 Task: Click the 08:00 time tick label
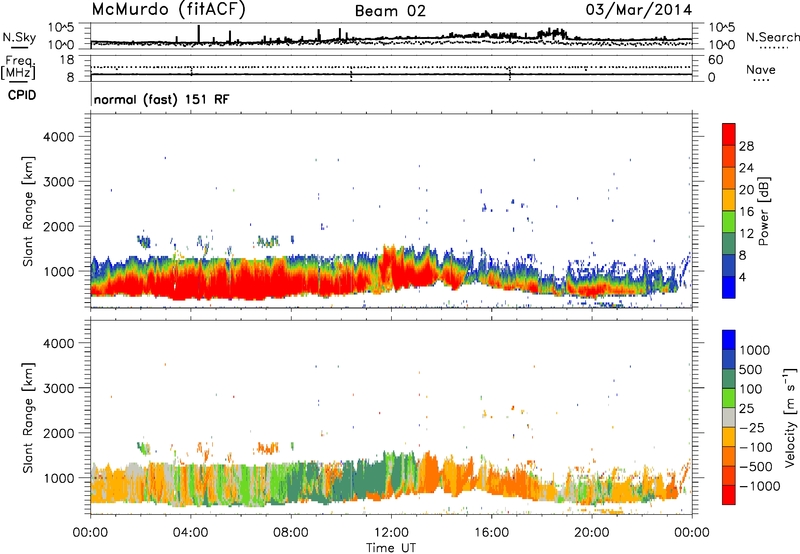tap(291, 533)
